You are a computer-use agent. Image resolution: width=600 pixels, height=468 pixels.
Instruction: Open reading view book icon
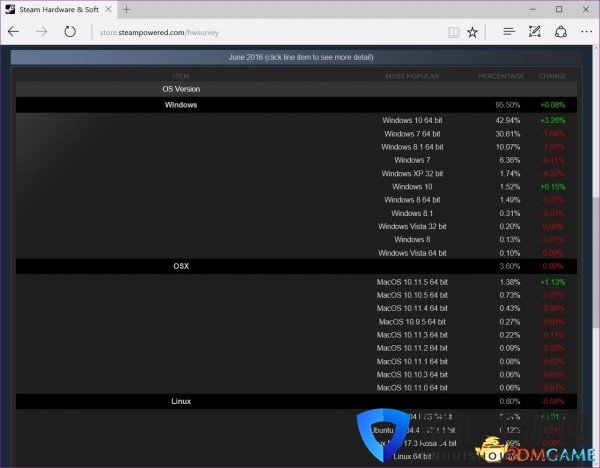click(454, 33)
